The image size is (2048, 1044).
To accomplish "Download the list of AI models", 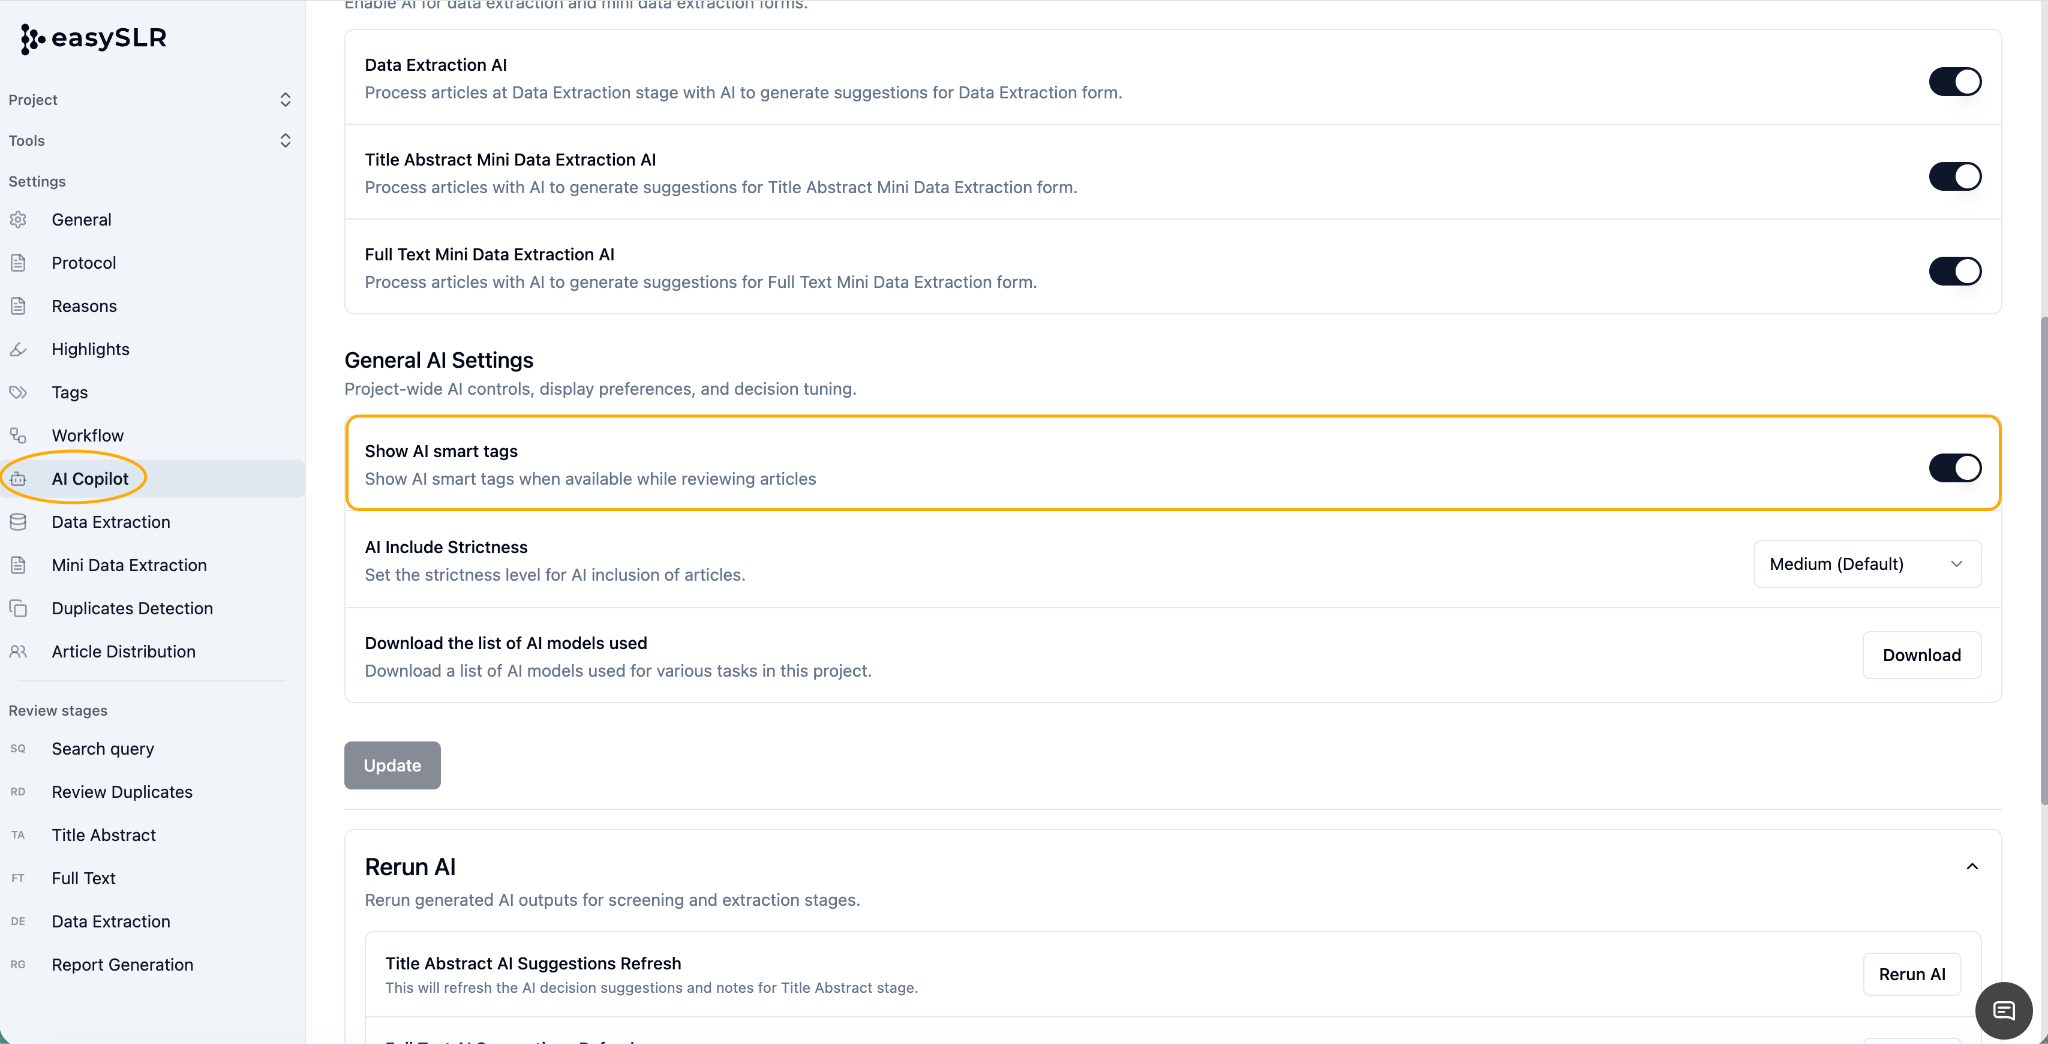I will tap(1921, 655).
